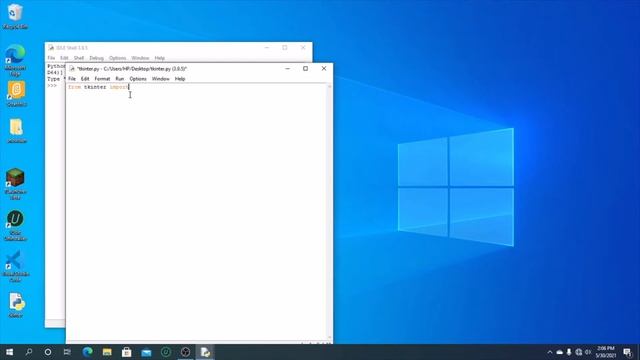Maximize the tkinter.py editor window

point(305,69)
